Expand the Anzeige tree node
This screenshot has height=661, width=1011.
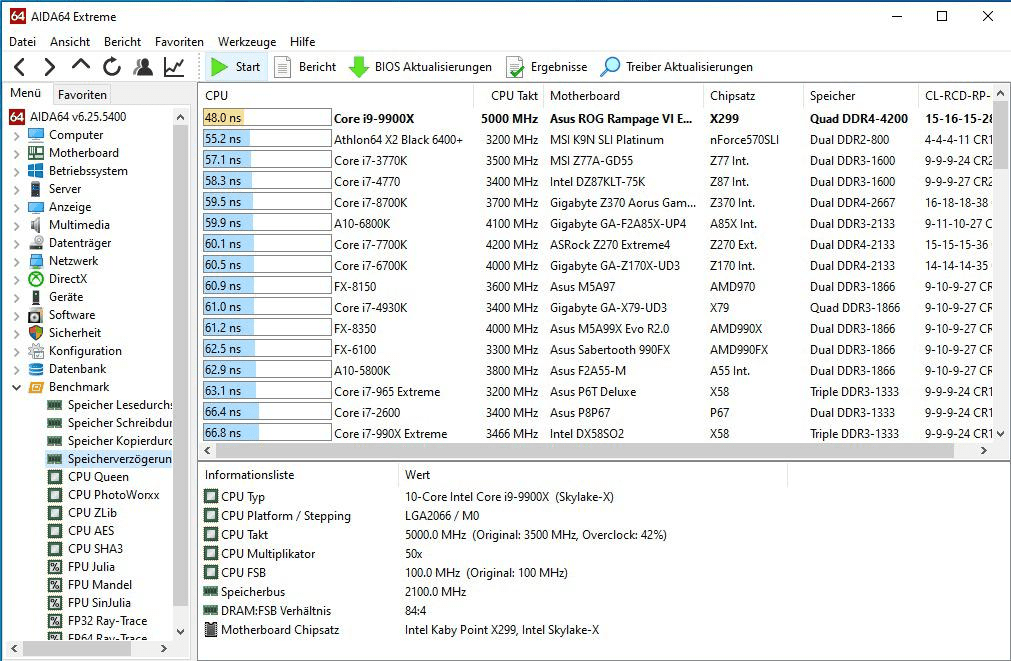pyautogui.click(x=17, y=208)
